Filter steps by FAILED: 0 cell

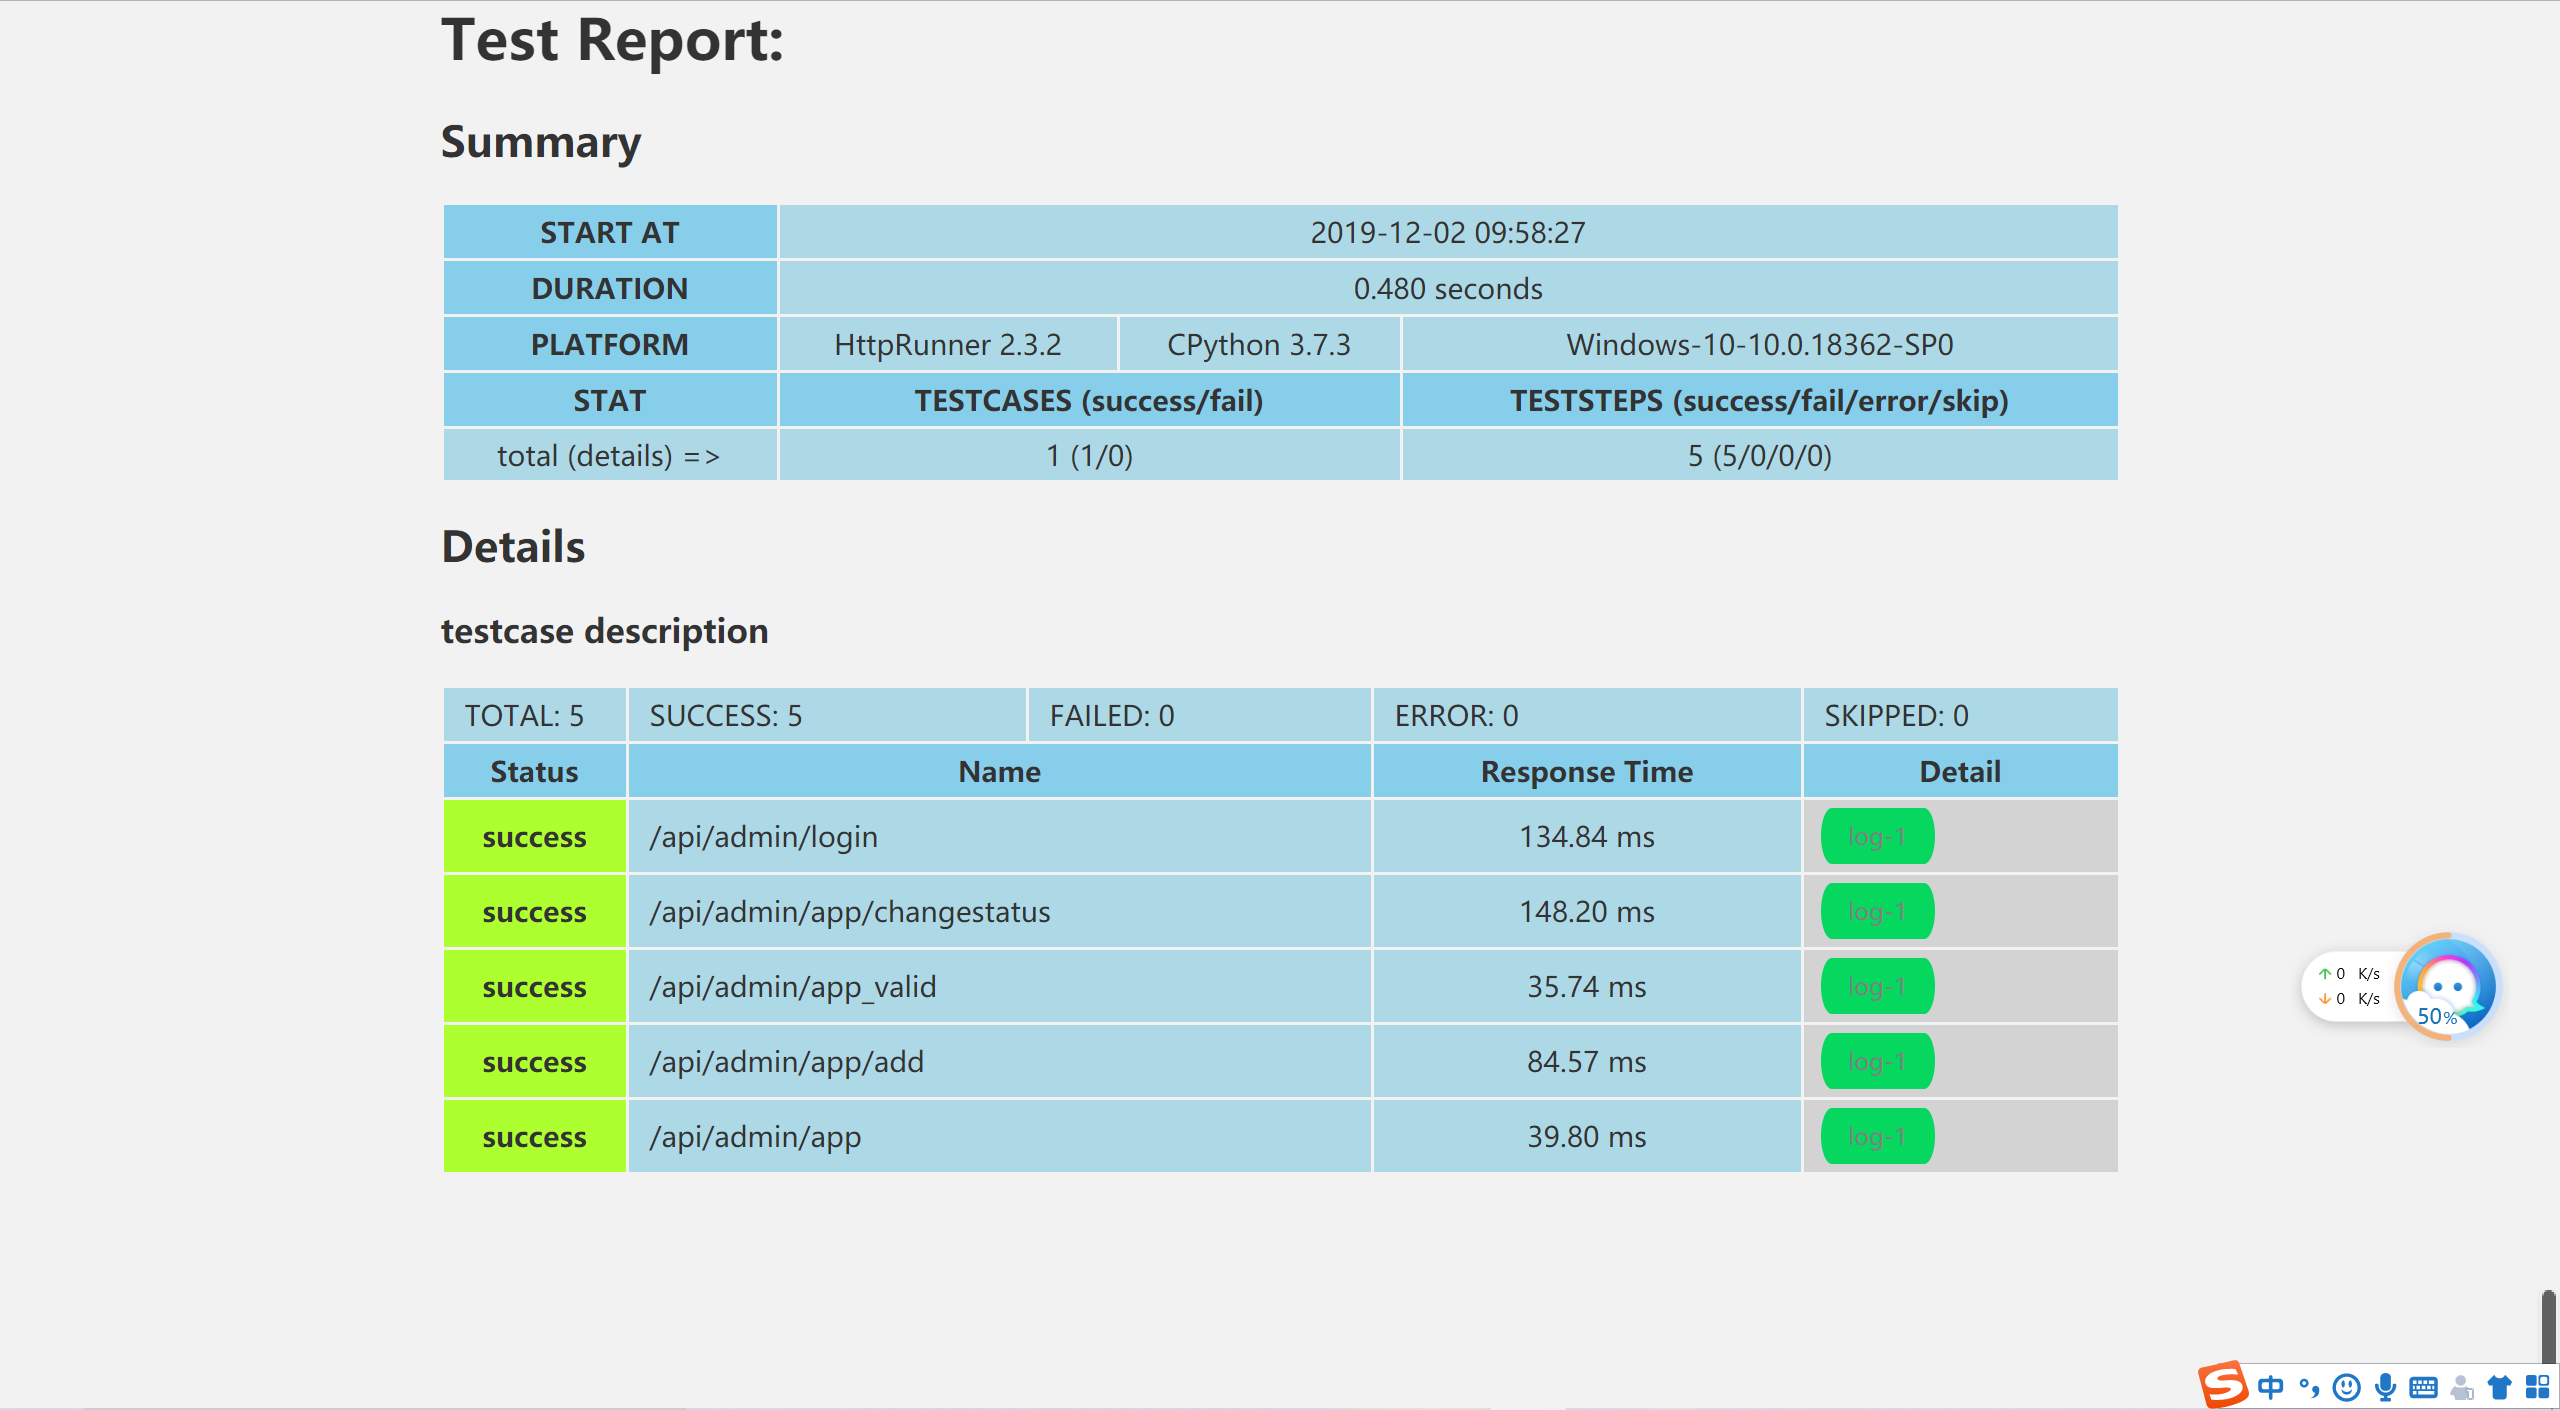coord(1198,715)
